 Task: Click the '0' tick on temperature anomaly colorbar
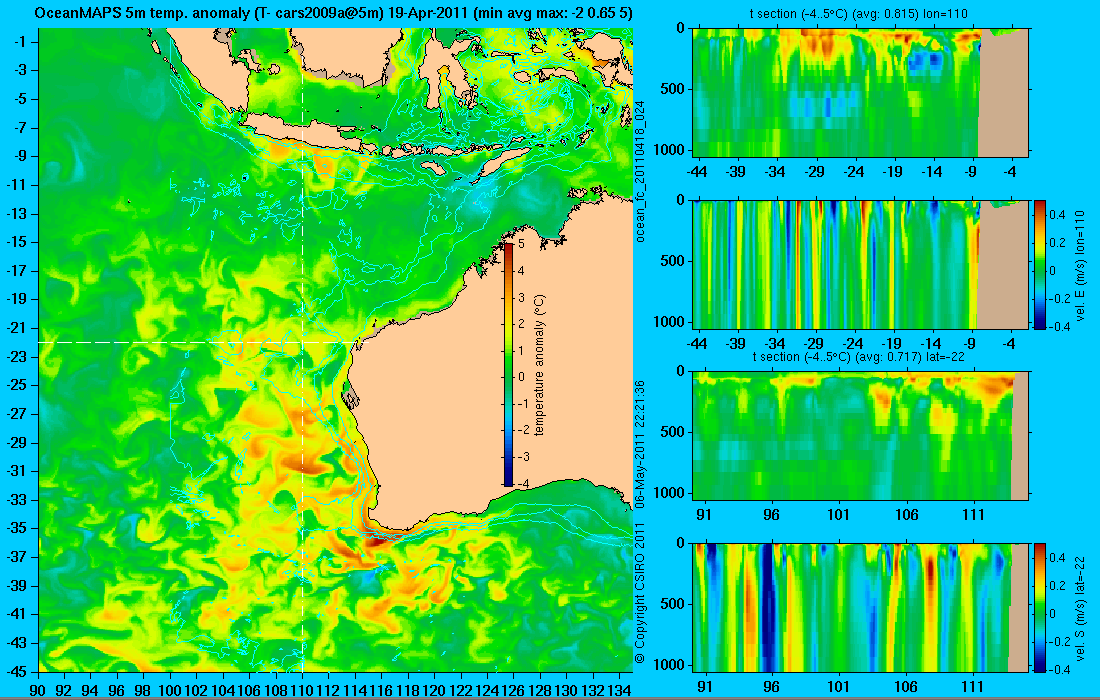click(x=521, y=377)
